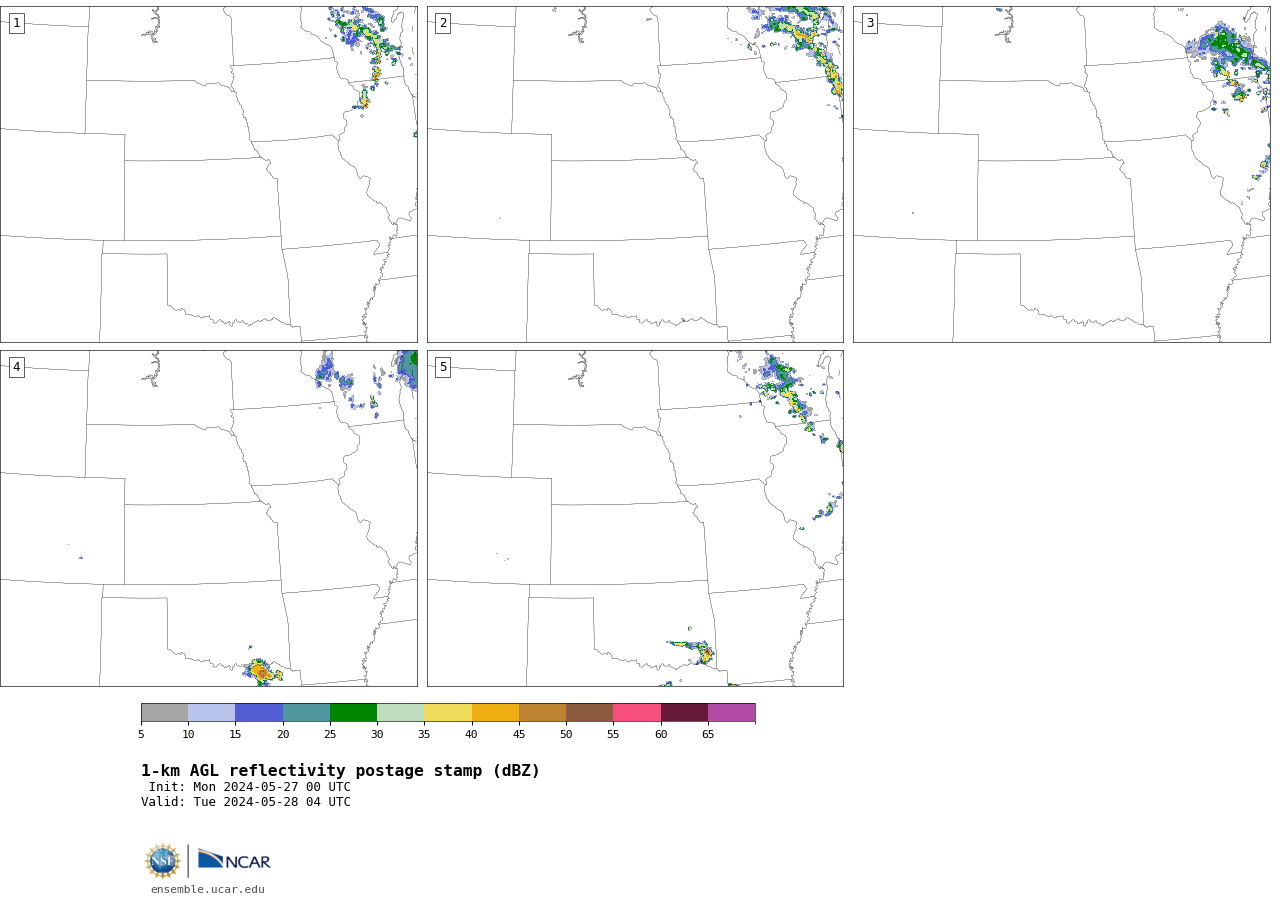Click the blue 15-20 dBZ swatch
Screen dimensions: 1280x901
pyautogui.click(x=259, y=713)
